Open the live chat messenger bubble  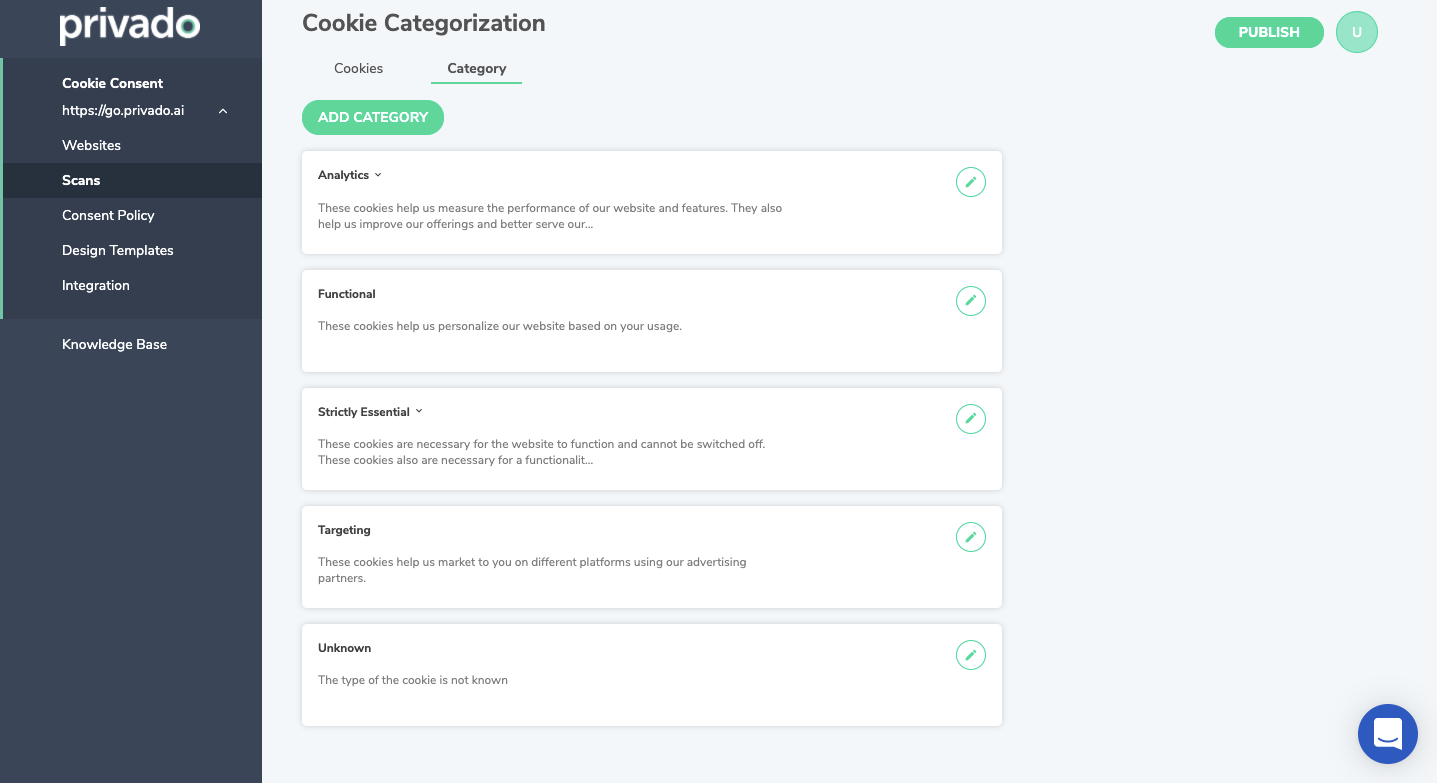point(1387,734)
